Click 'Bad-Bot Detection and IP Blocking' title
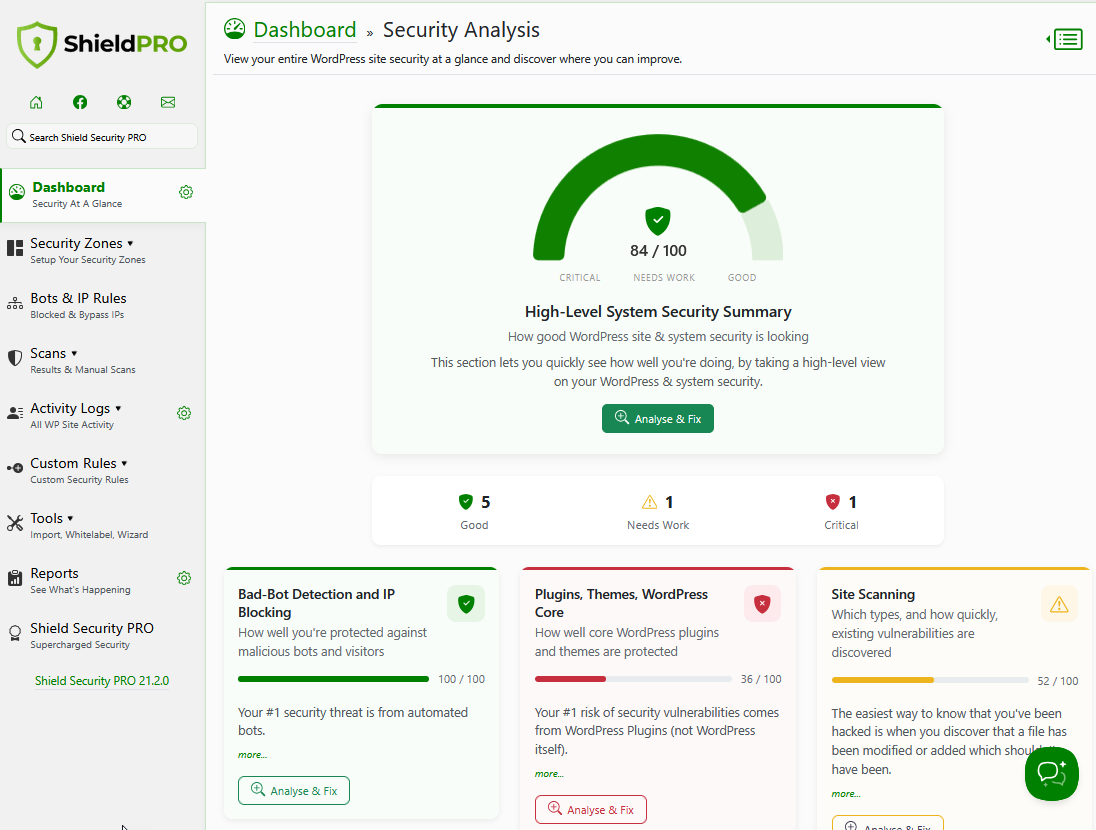1096x830 pixels. [317, 603]
